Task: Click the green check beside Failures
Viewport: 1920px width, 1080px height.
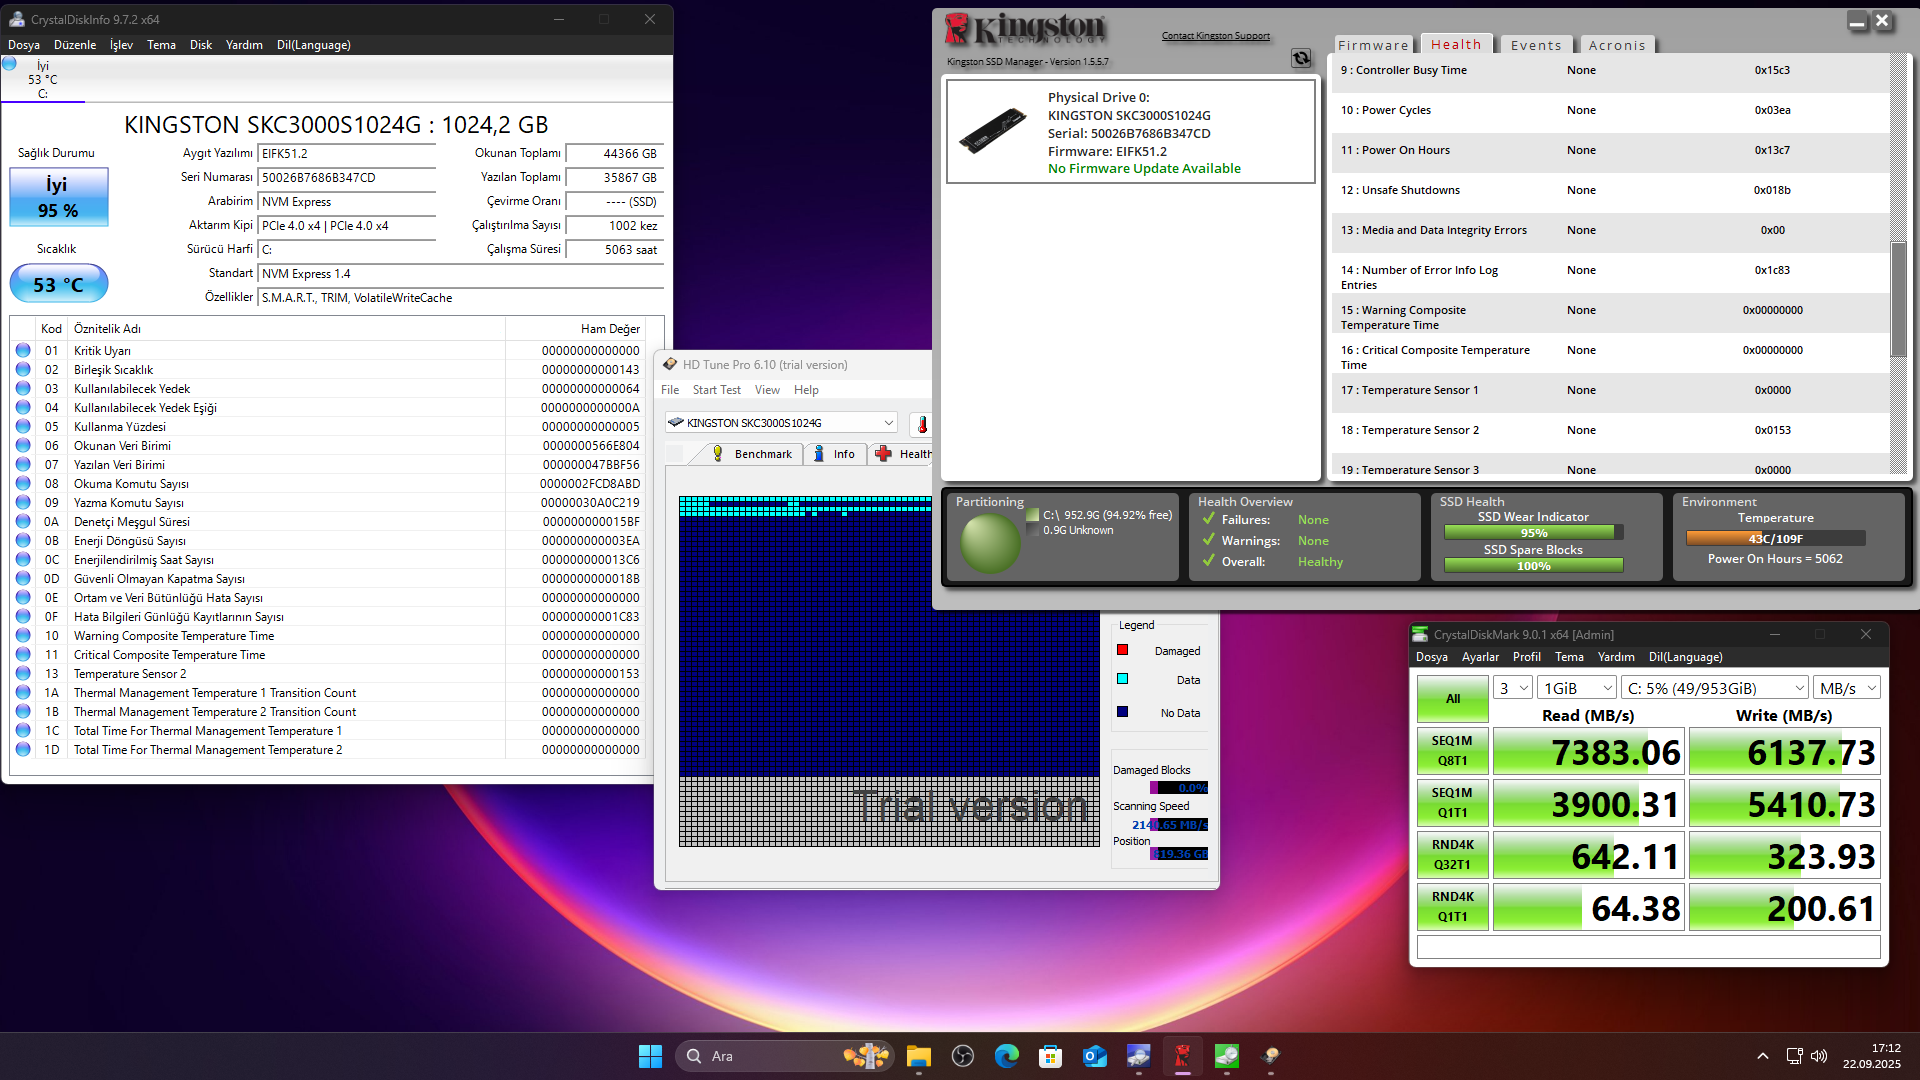Action: pos(1208,519)
